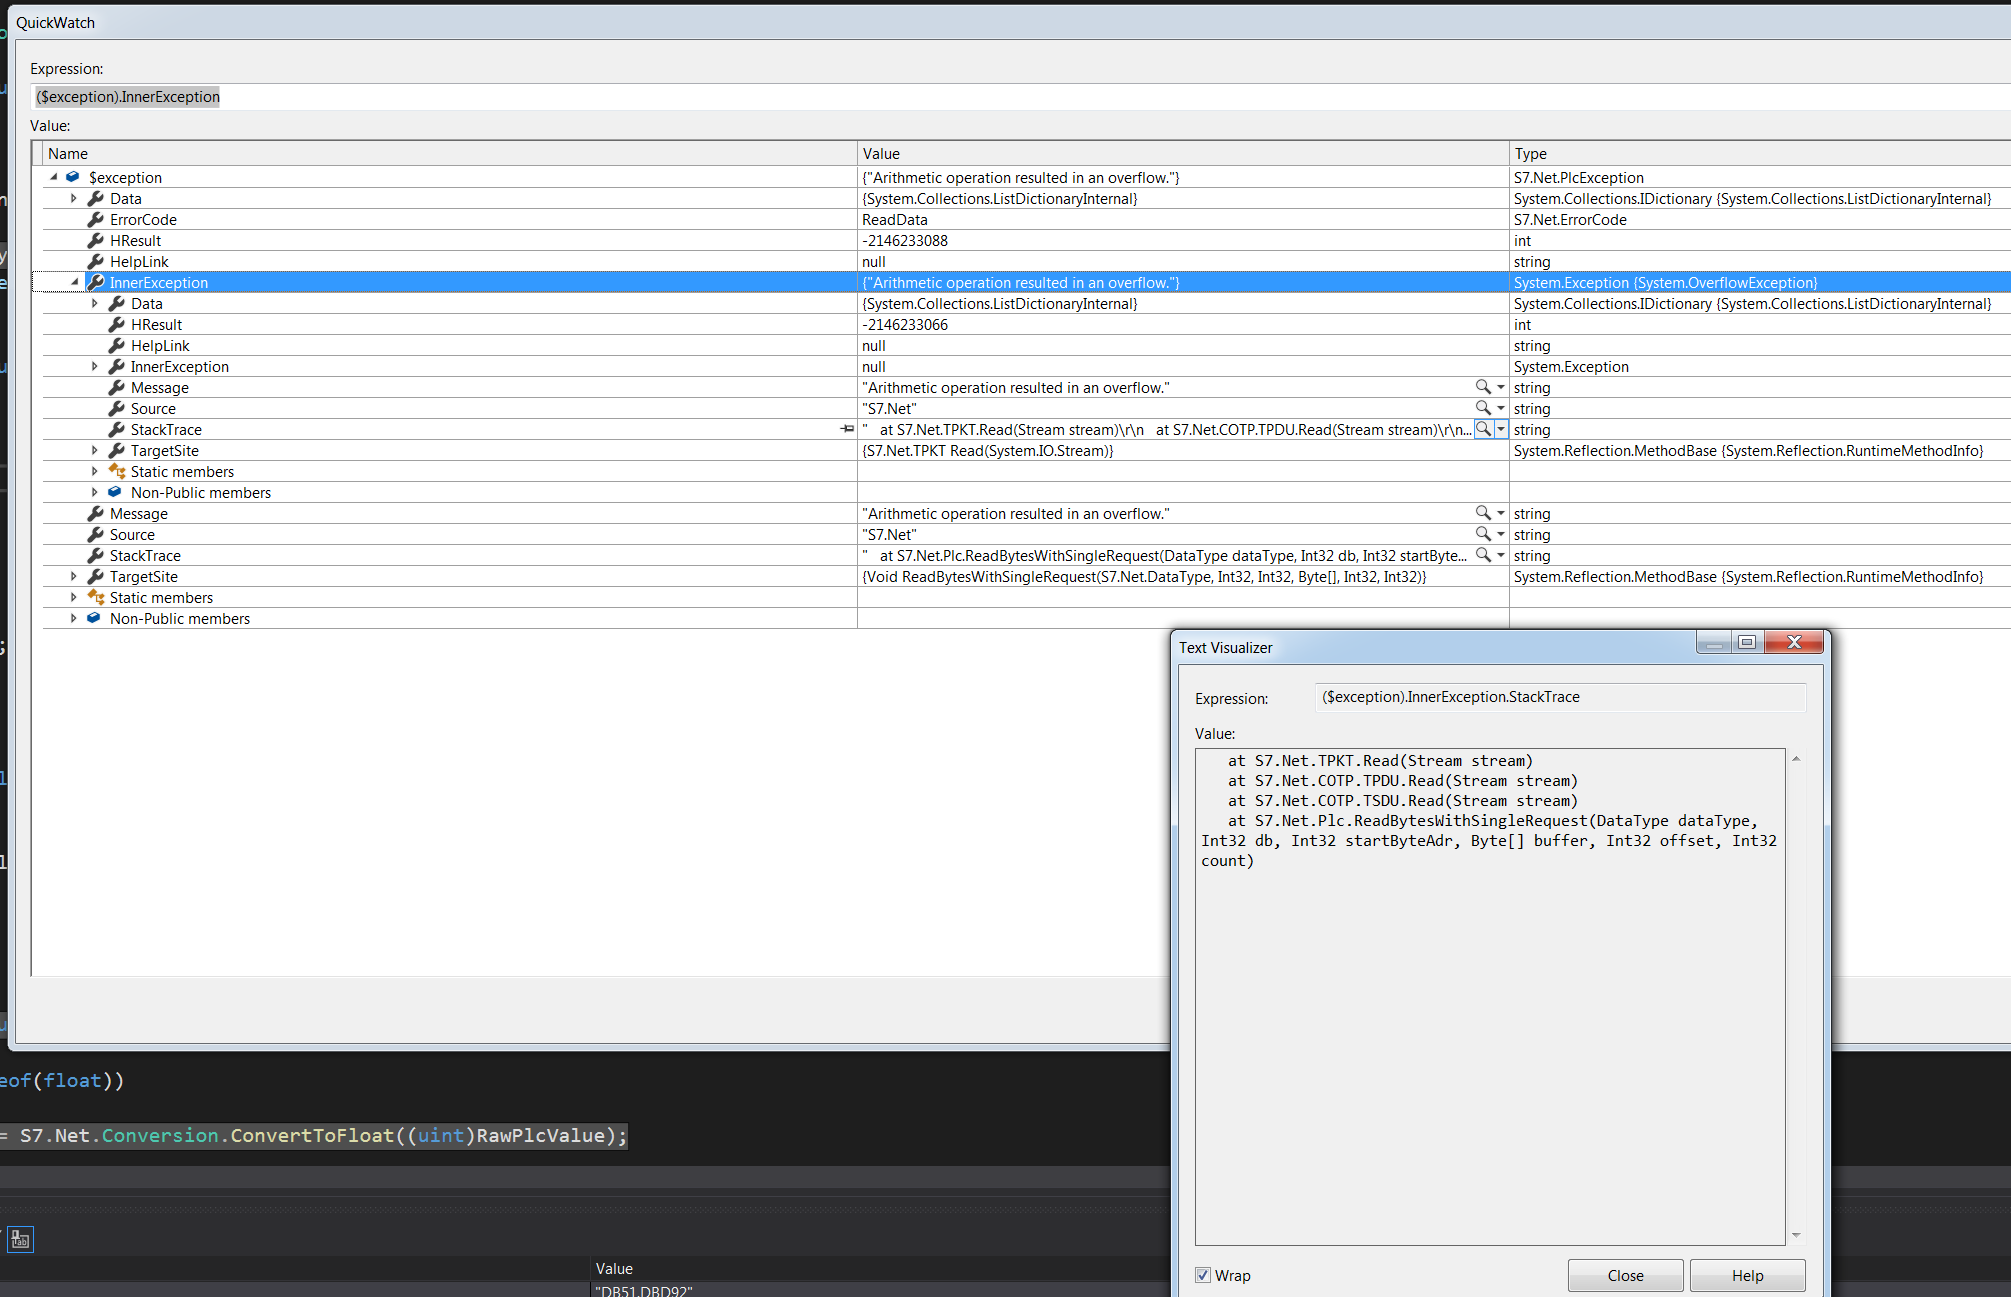Click magnifier on bottom StackTrace row
Image resolution: width=2011 pixels, height=1297 pixels.
coord(1484,555)
